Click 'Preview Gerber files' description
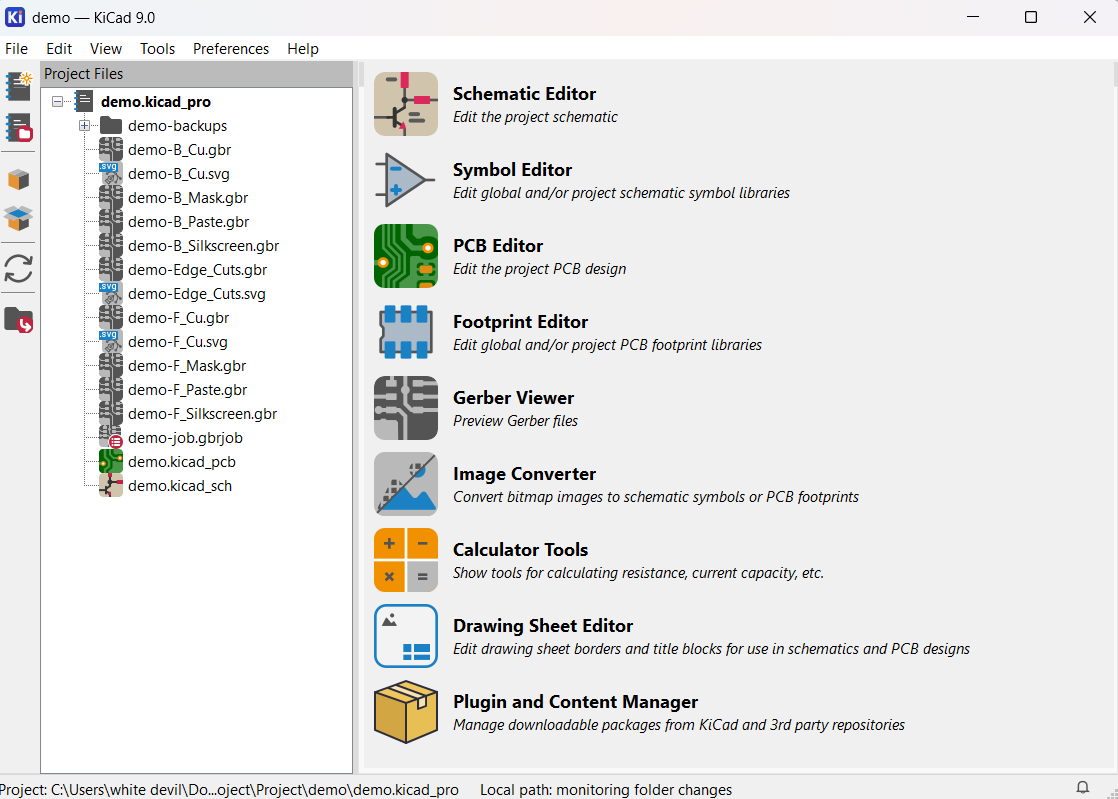 (516, 421)
